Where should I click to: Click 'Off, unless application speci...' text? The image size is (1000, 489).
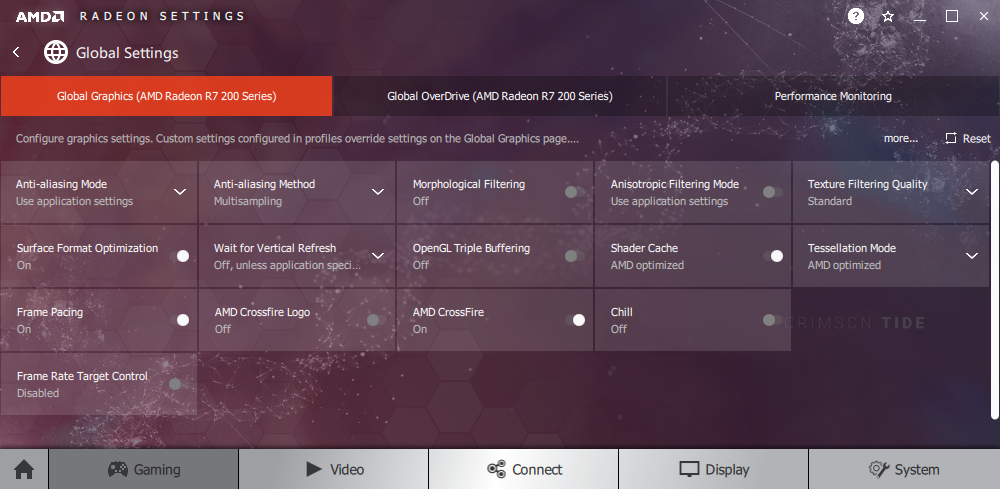(x=288, y=265)
